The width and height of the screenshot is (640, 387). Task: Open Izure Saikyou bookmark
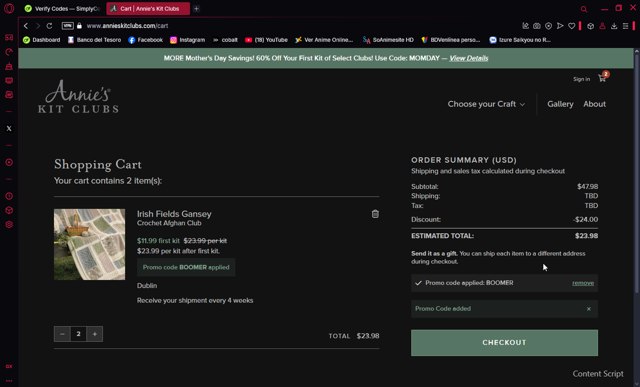[x=520, y=40]
